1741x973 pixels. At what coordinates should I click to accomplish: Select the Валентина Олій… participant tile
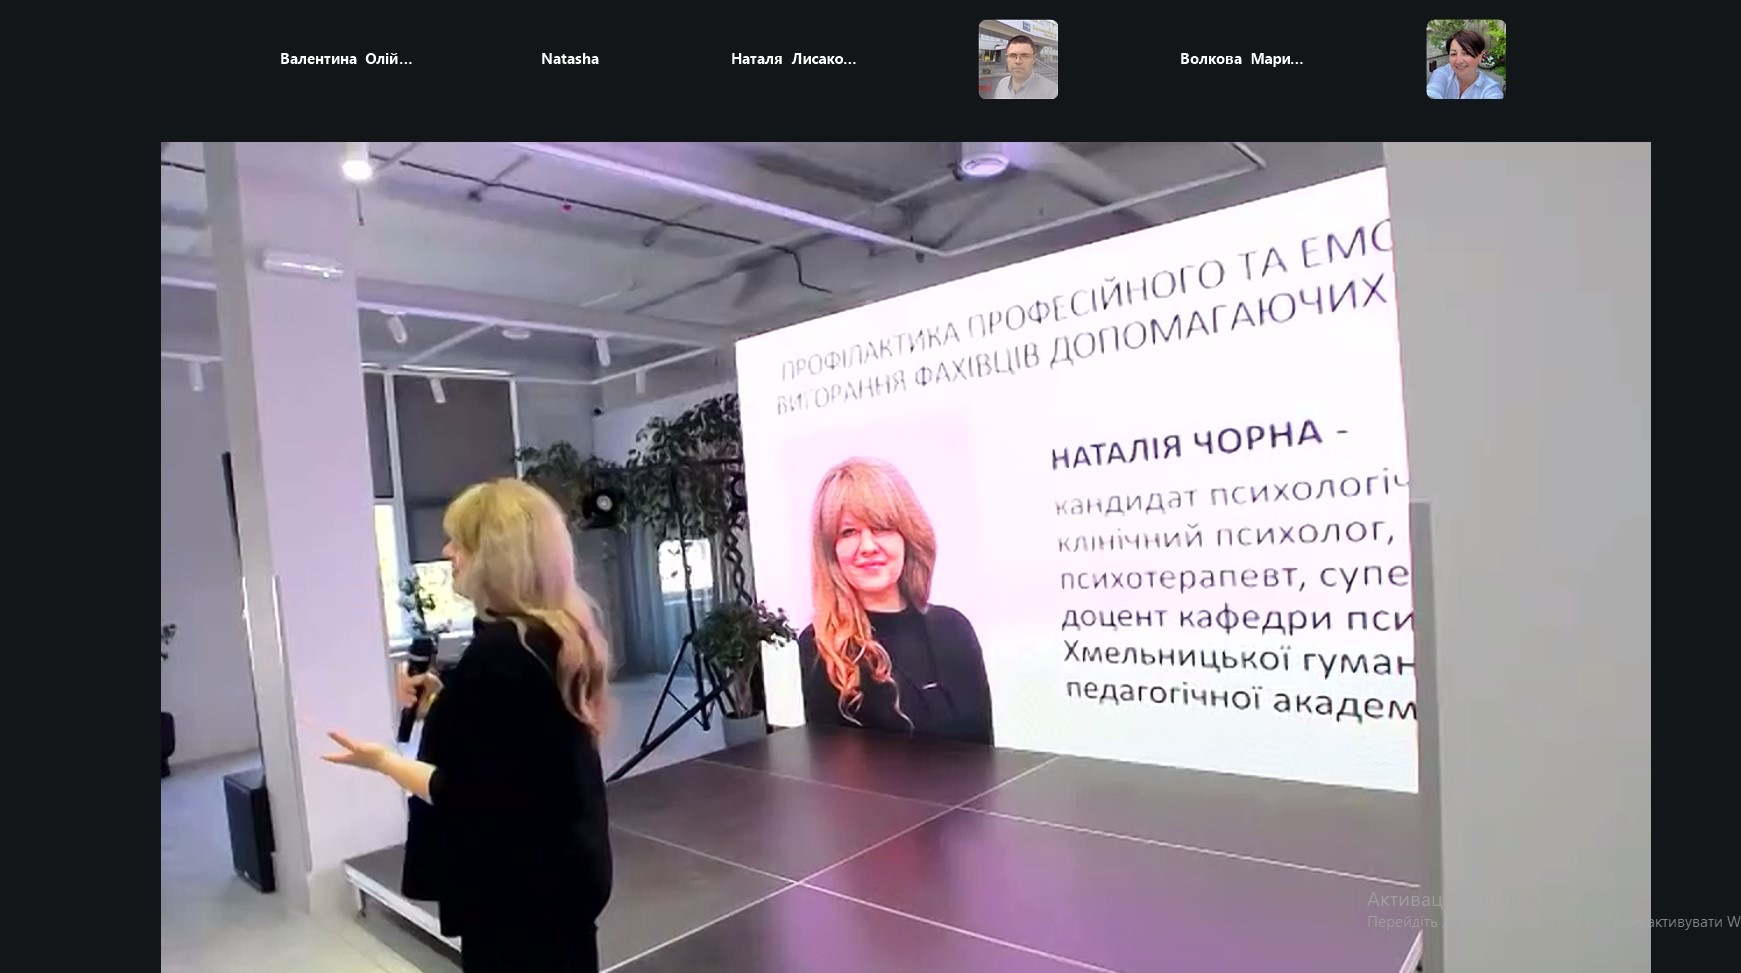(346, 59)
